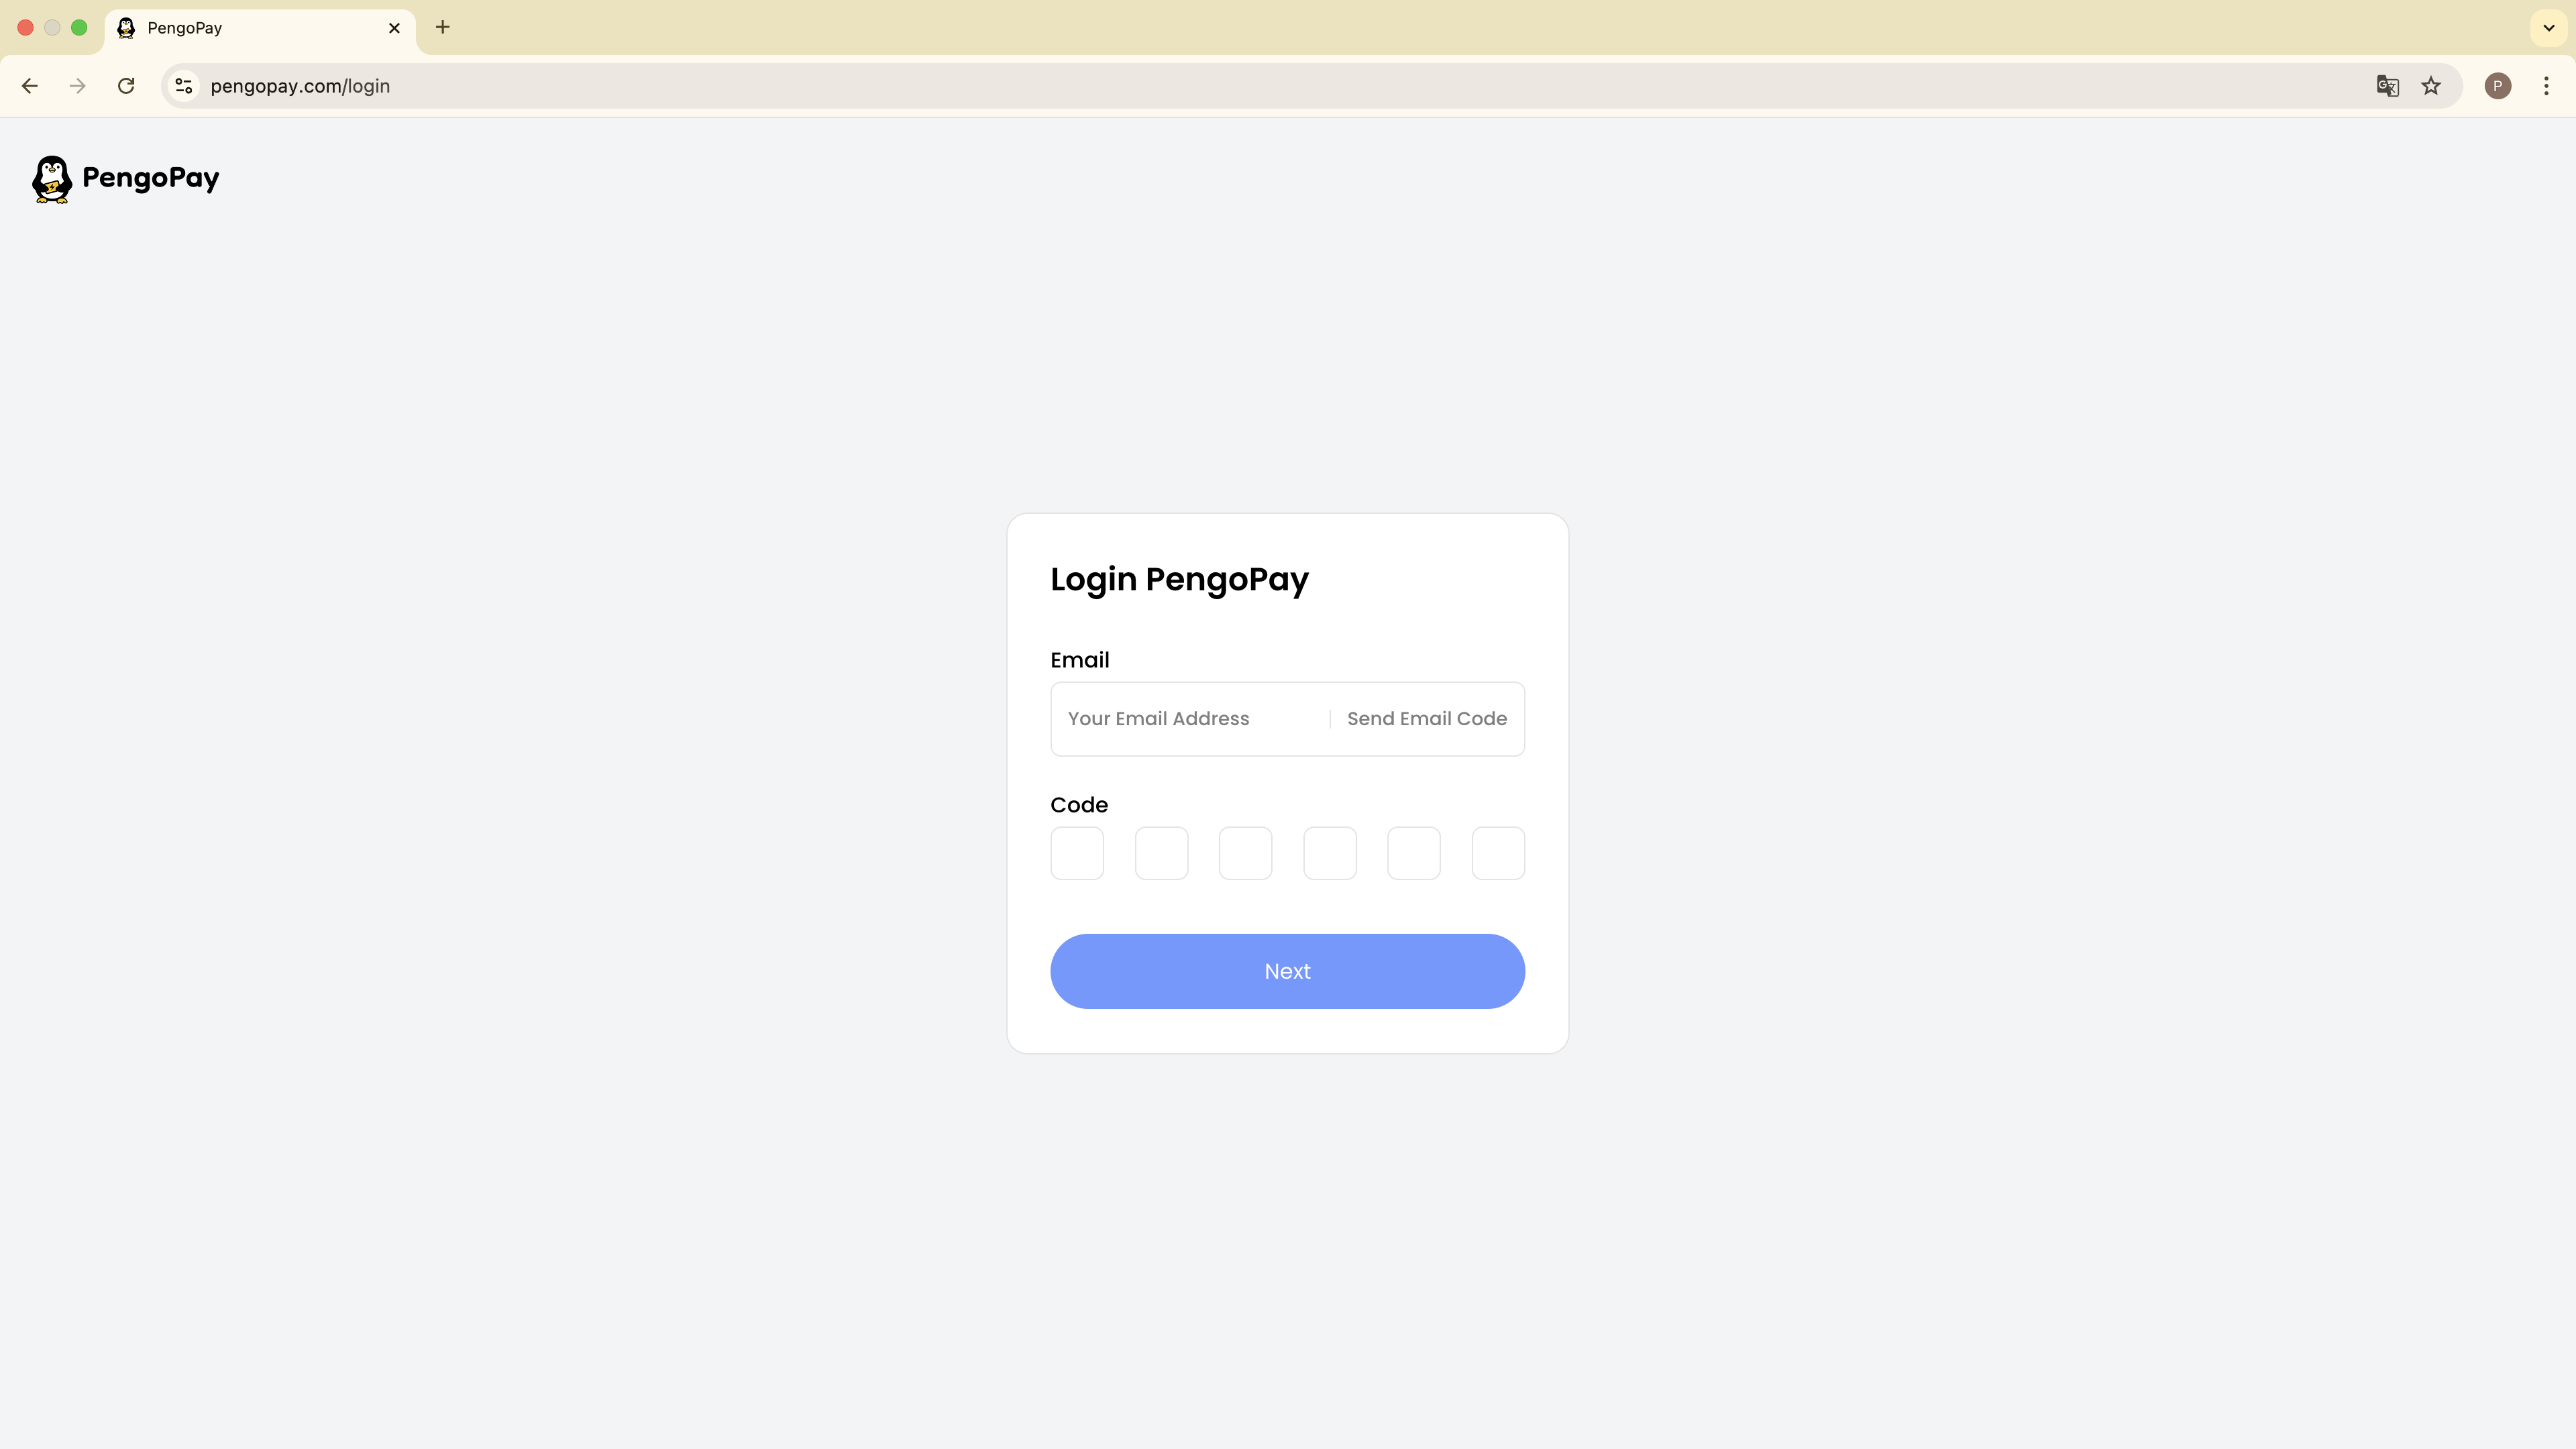Reload the PengoPay login page
The height and width of the screenshot is (1449, 2576).
[126, 86]
